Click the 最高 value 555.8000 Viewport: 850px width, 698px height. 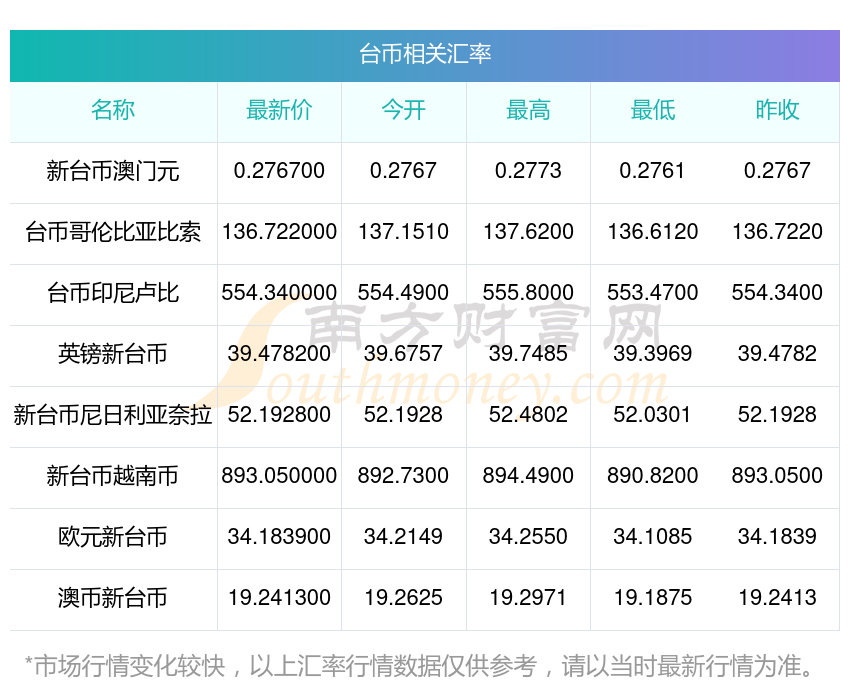click(x=529, y=293)
